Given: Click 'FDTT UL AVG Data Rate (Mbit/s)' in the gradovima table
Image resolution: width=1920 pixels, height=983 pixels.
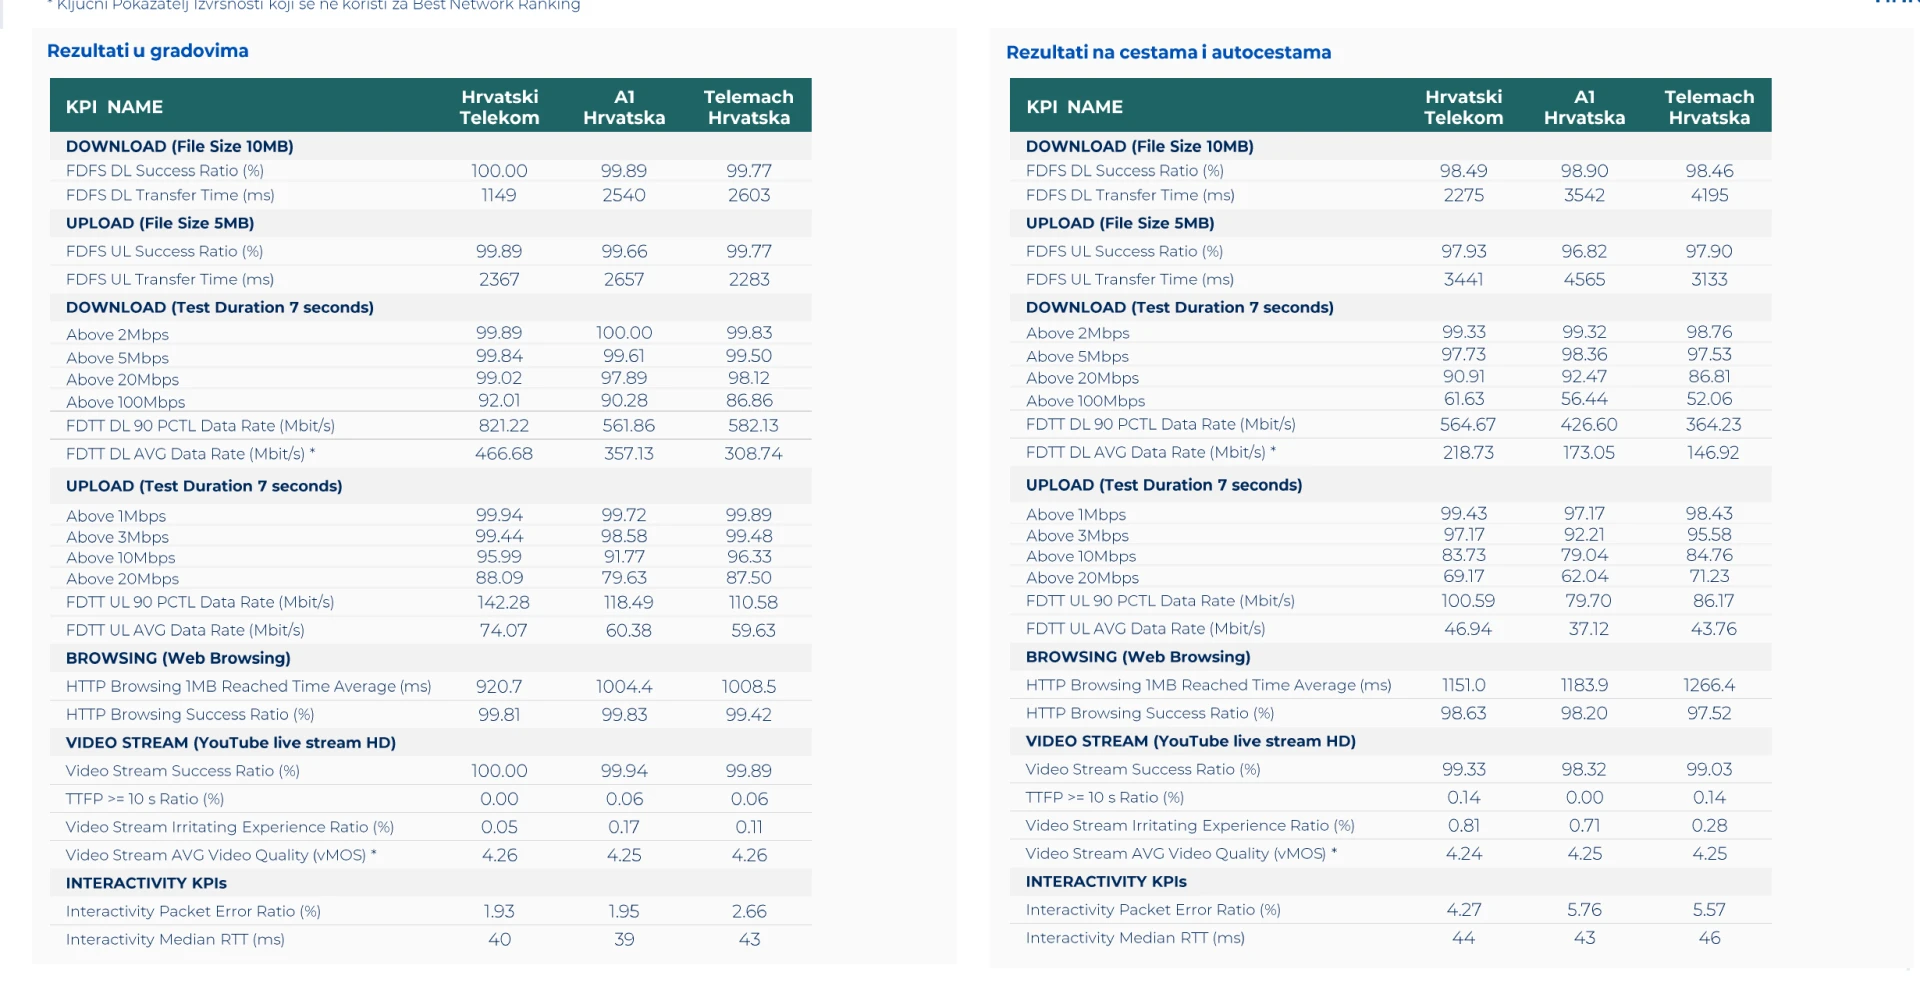Looking at the screenshot, I should click(185, 630).
